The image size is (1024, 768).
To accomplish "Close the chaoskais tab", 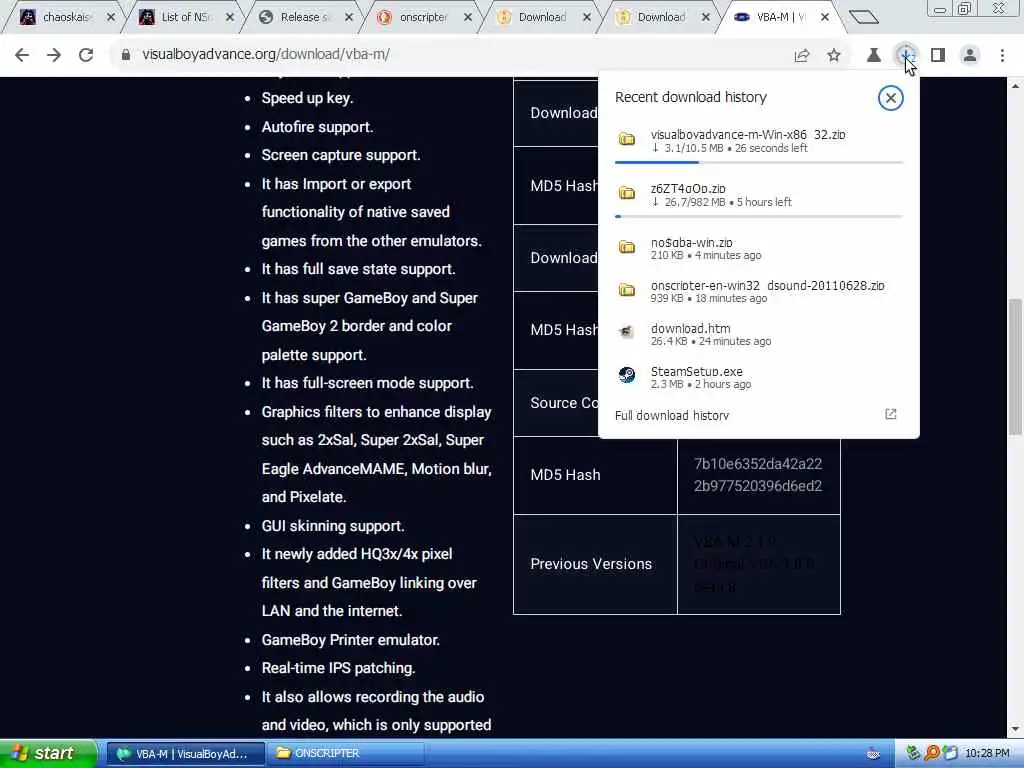I will click(110, 18).
